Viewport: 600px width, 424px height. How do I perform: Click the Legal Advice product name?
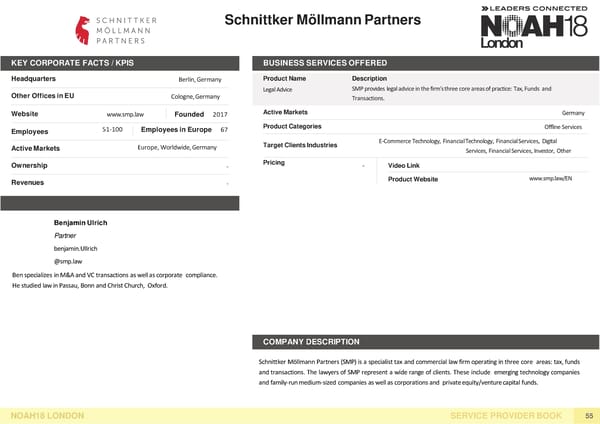click(x=277, y=90)
